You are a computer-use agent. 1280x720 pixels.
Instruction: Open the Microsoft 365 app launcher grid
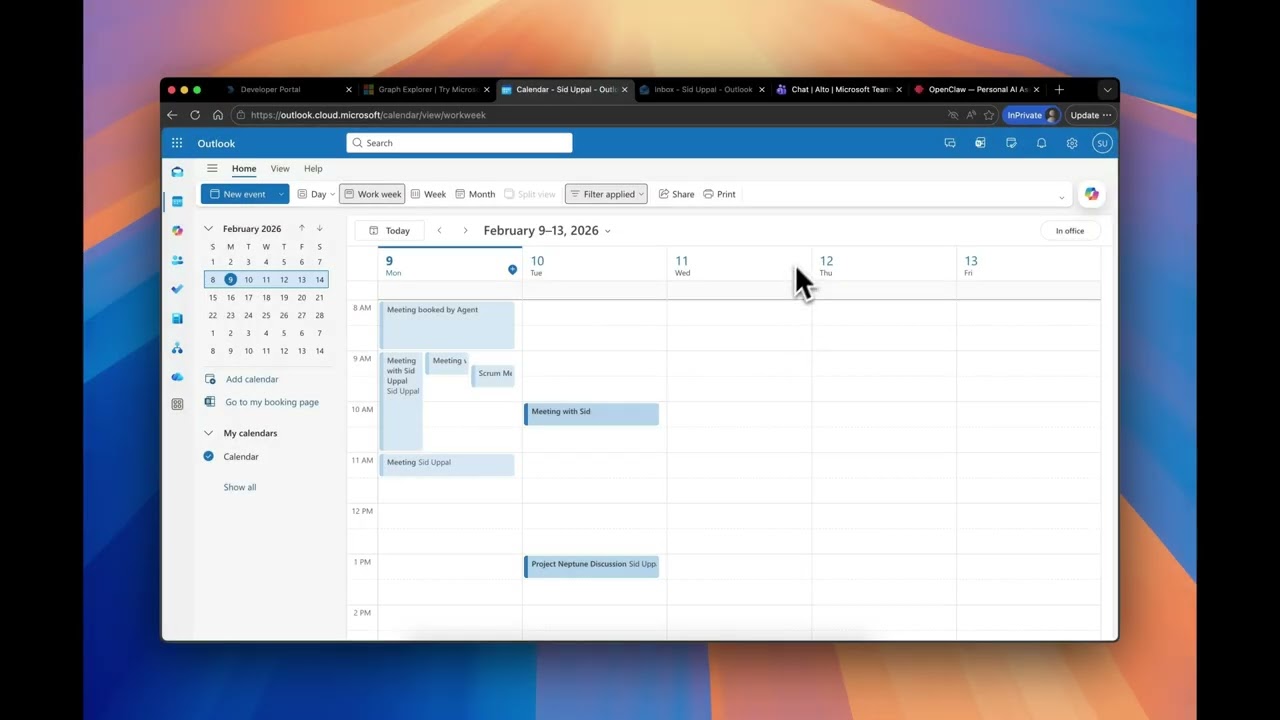[177, 143]
